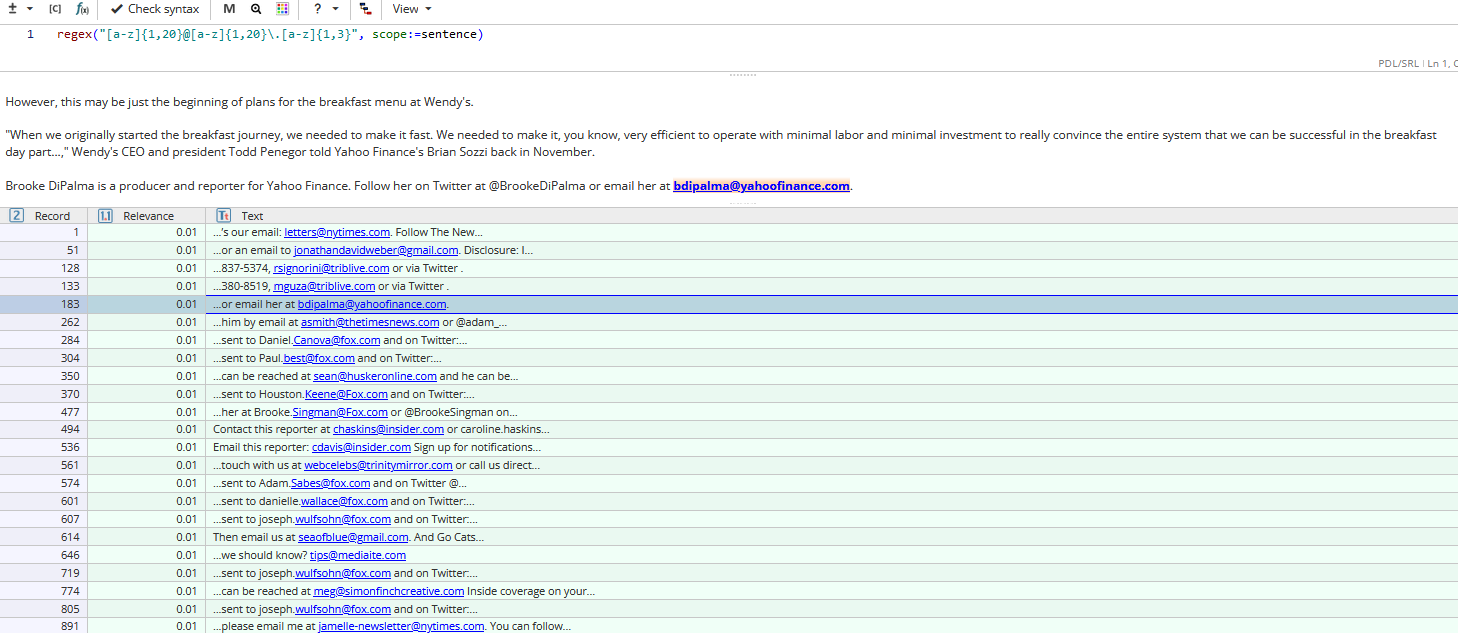Image resolution: width=1458 pixels, height=633 pixels.
Task: Click the colored grid icon
Action: coord(282,9)
